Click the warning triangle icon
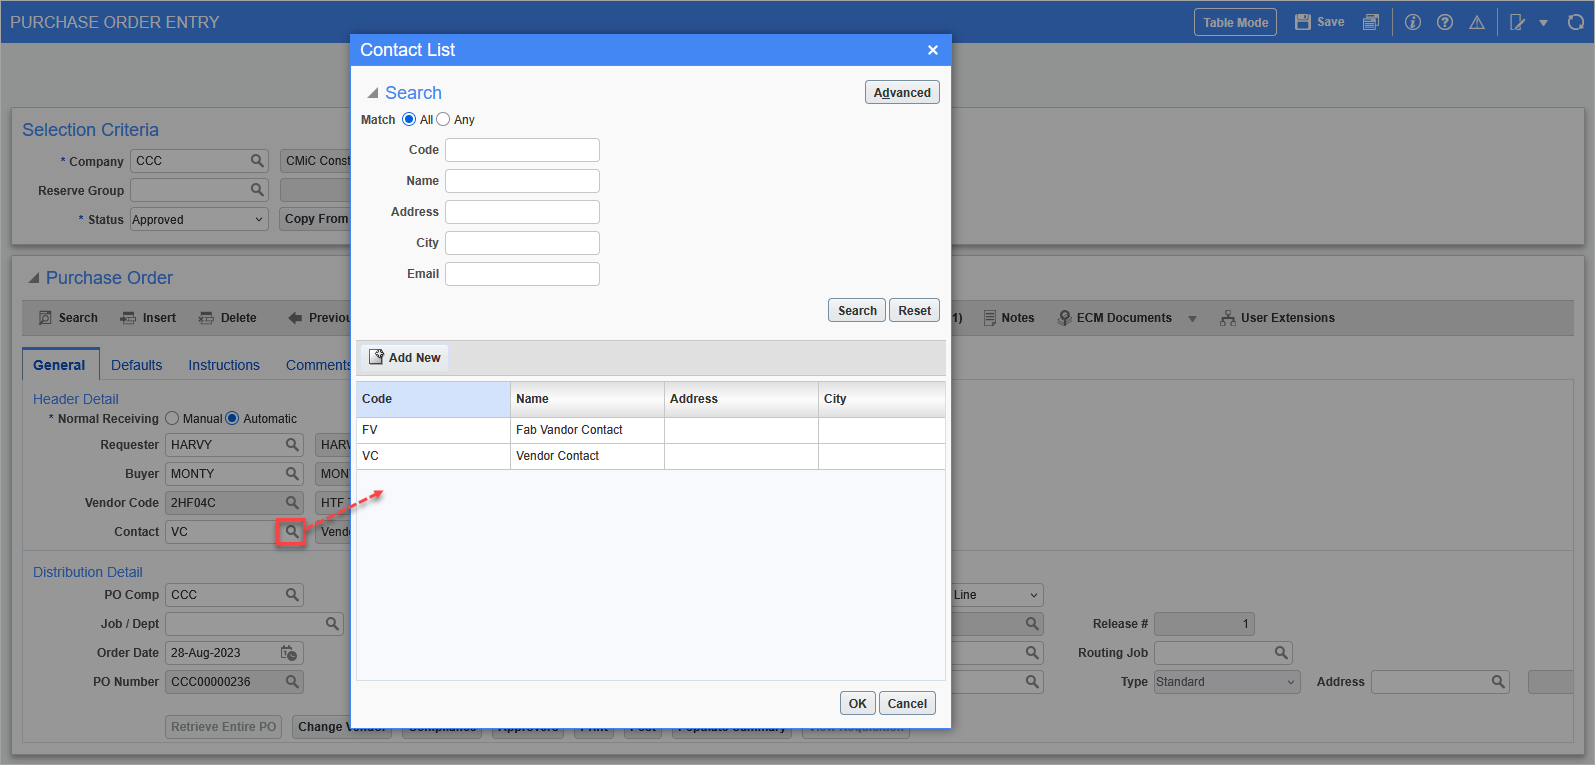This screenshot has height=765, width=1595. (1477, 22)
